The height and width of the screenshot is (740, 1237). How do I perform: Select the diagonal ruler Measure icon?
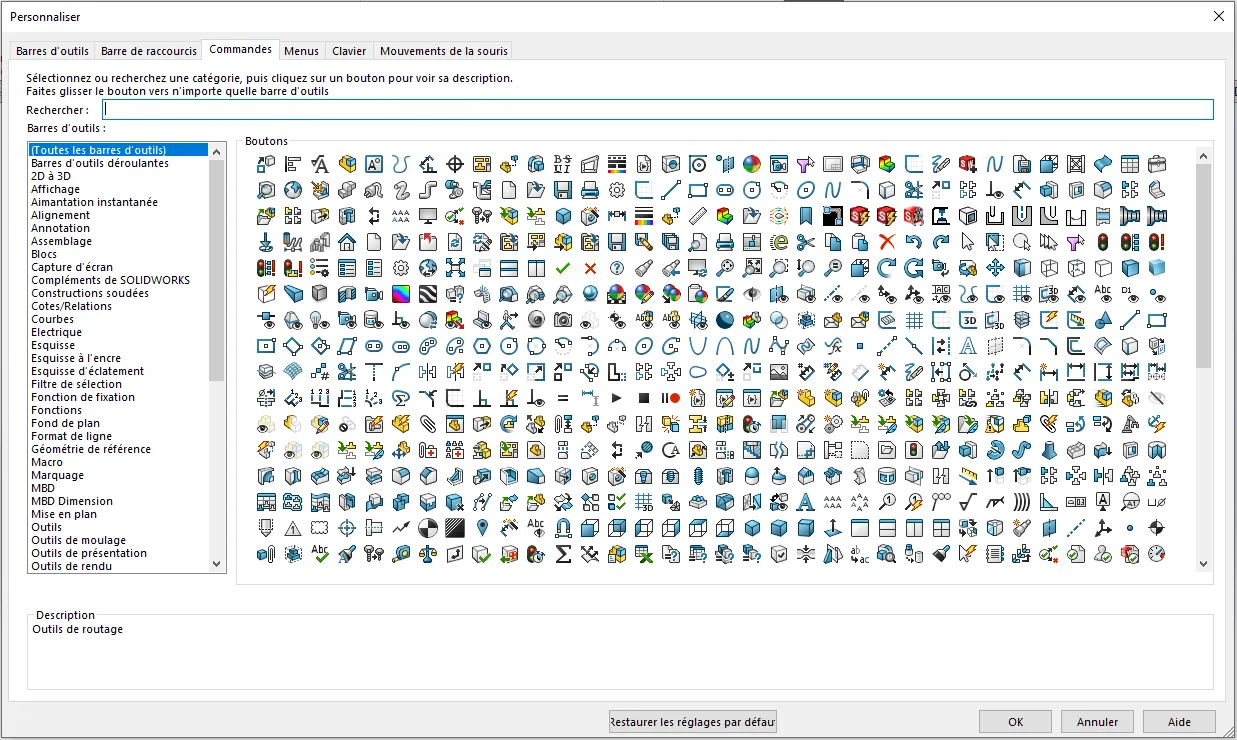point(698,216)
